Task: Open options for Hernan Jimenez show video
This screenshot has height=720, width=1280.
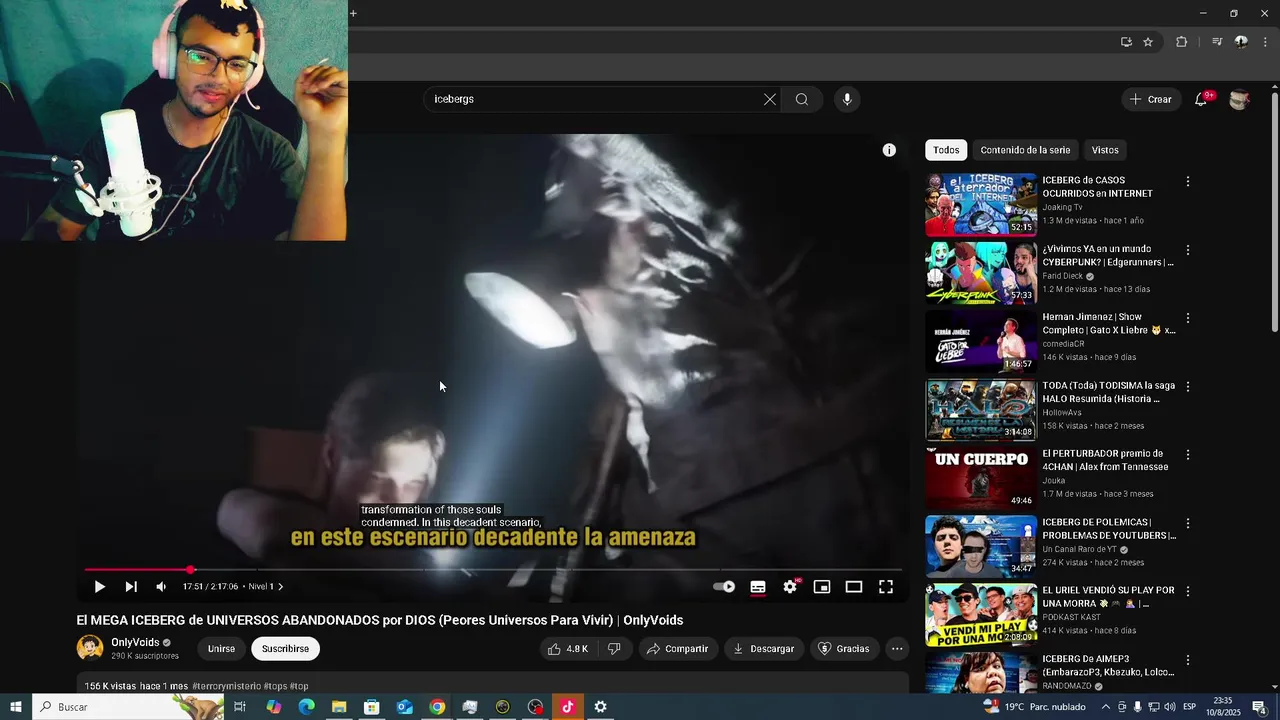Action: click(x=1188, y=318)
